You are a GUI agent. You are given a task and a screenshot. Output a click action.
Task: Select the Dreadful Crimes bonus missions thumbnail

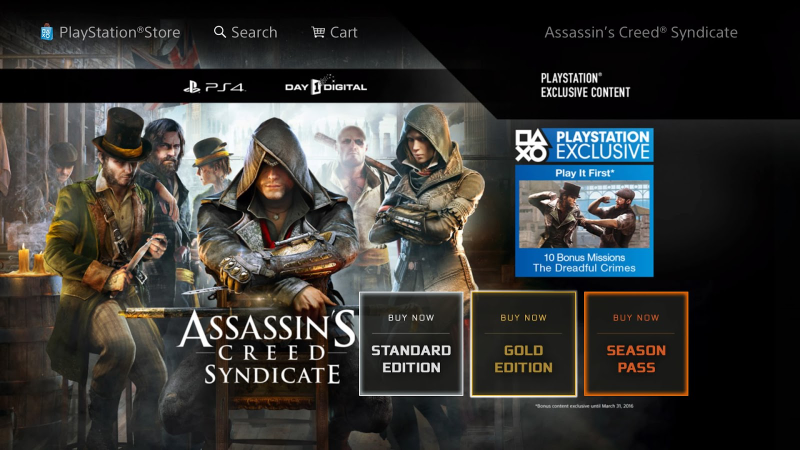tap(584, 214)
